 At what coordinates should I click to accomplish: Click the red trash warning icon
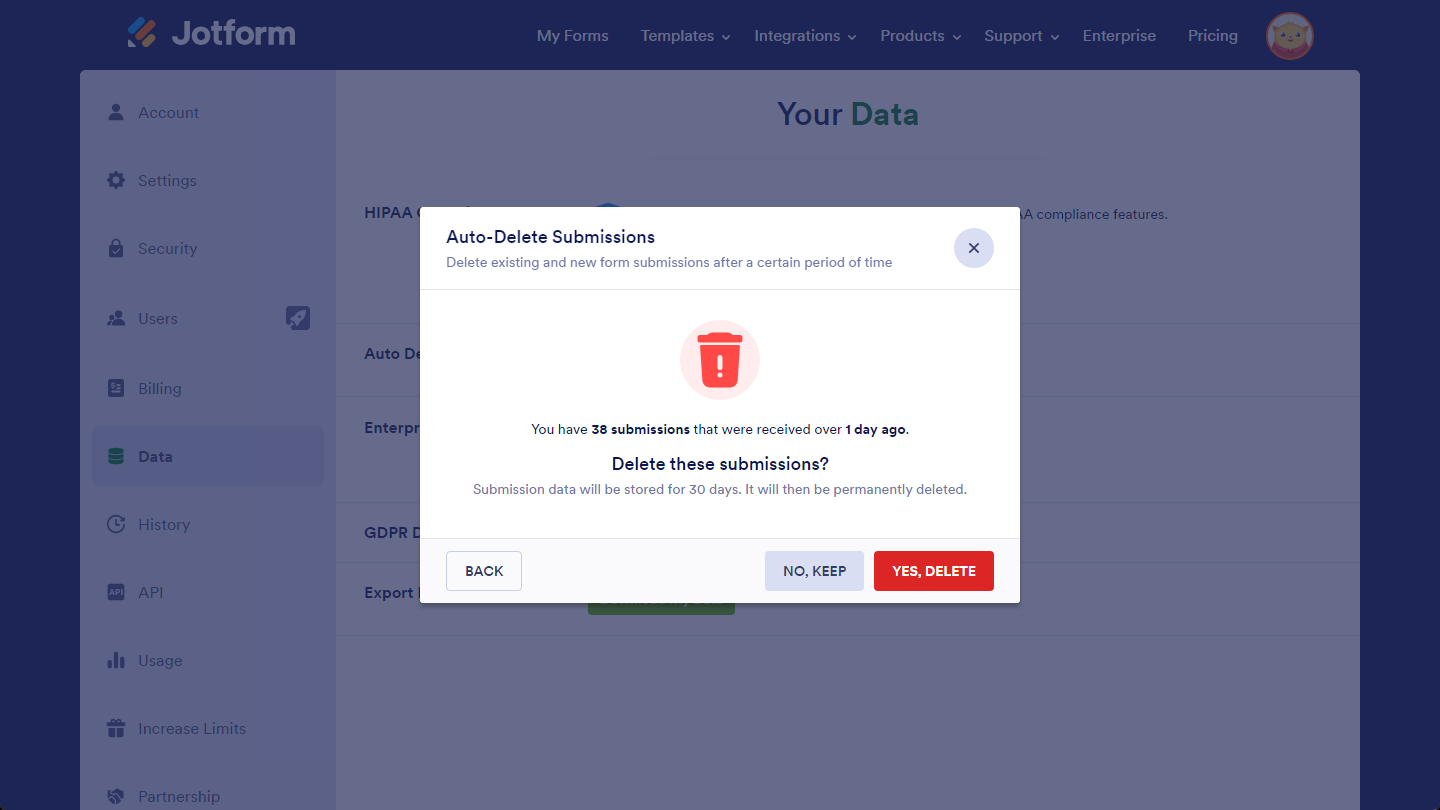tap(720, 360)
